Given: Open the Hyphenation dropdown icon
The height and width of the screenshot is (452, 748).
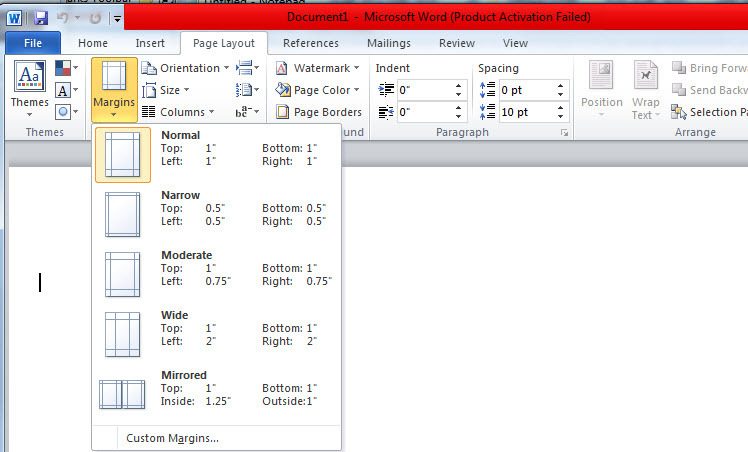Looking at the screenshot, I should coord(247,112).
